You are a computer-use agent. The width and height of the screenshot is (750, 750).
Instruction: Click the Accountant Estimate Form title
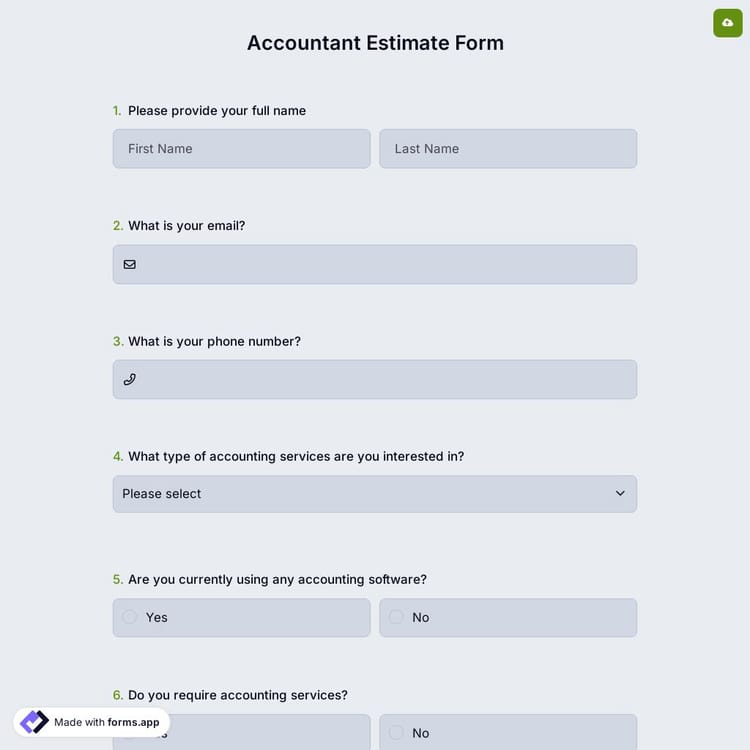(x=375, y=43)
